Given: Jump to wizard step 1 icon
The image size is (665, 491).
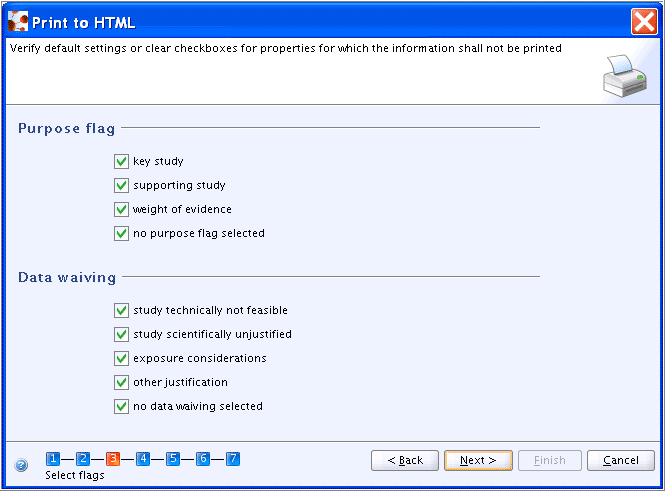Looking at the screenshot, I should click(x=53, y=458).
